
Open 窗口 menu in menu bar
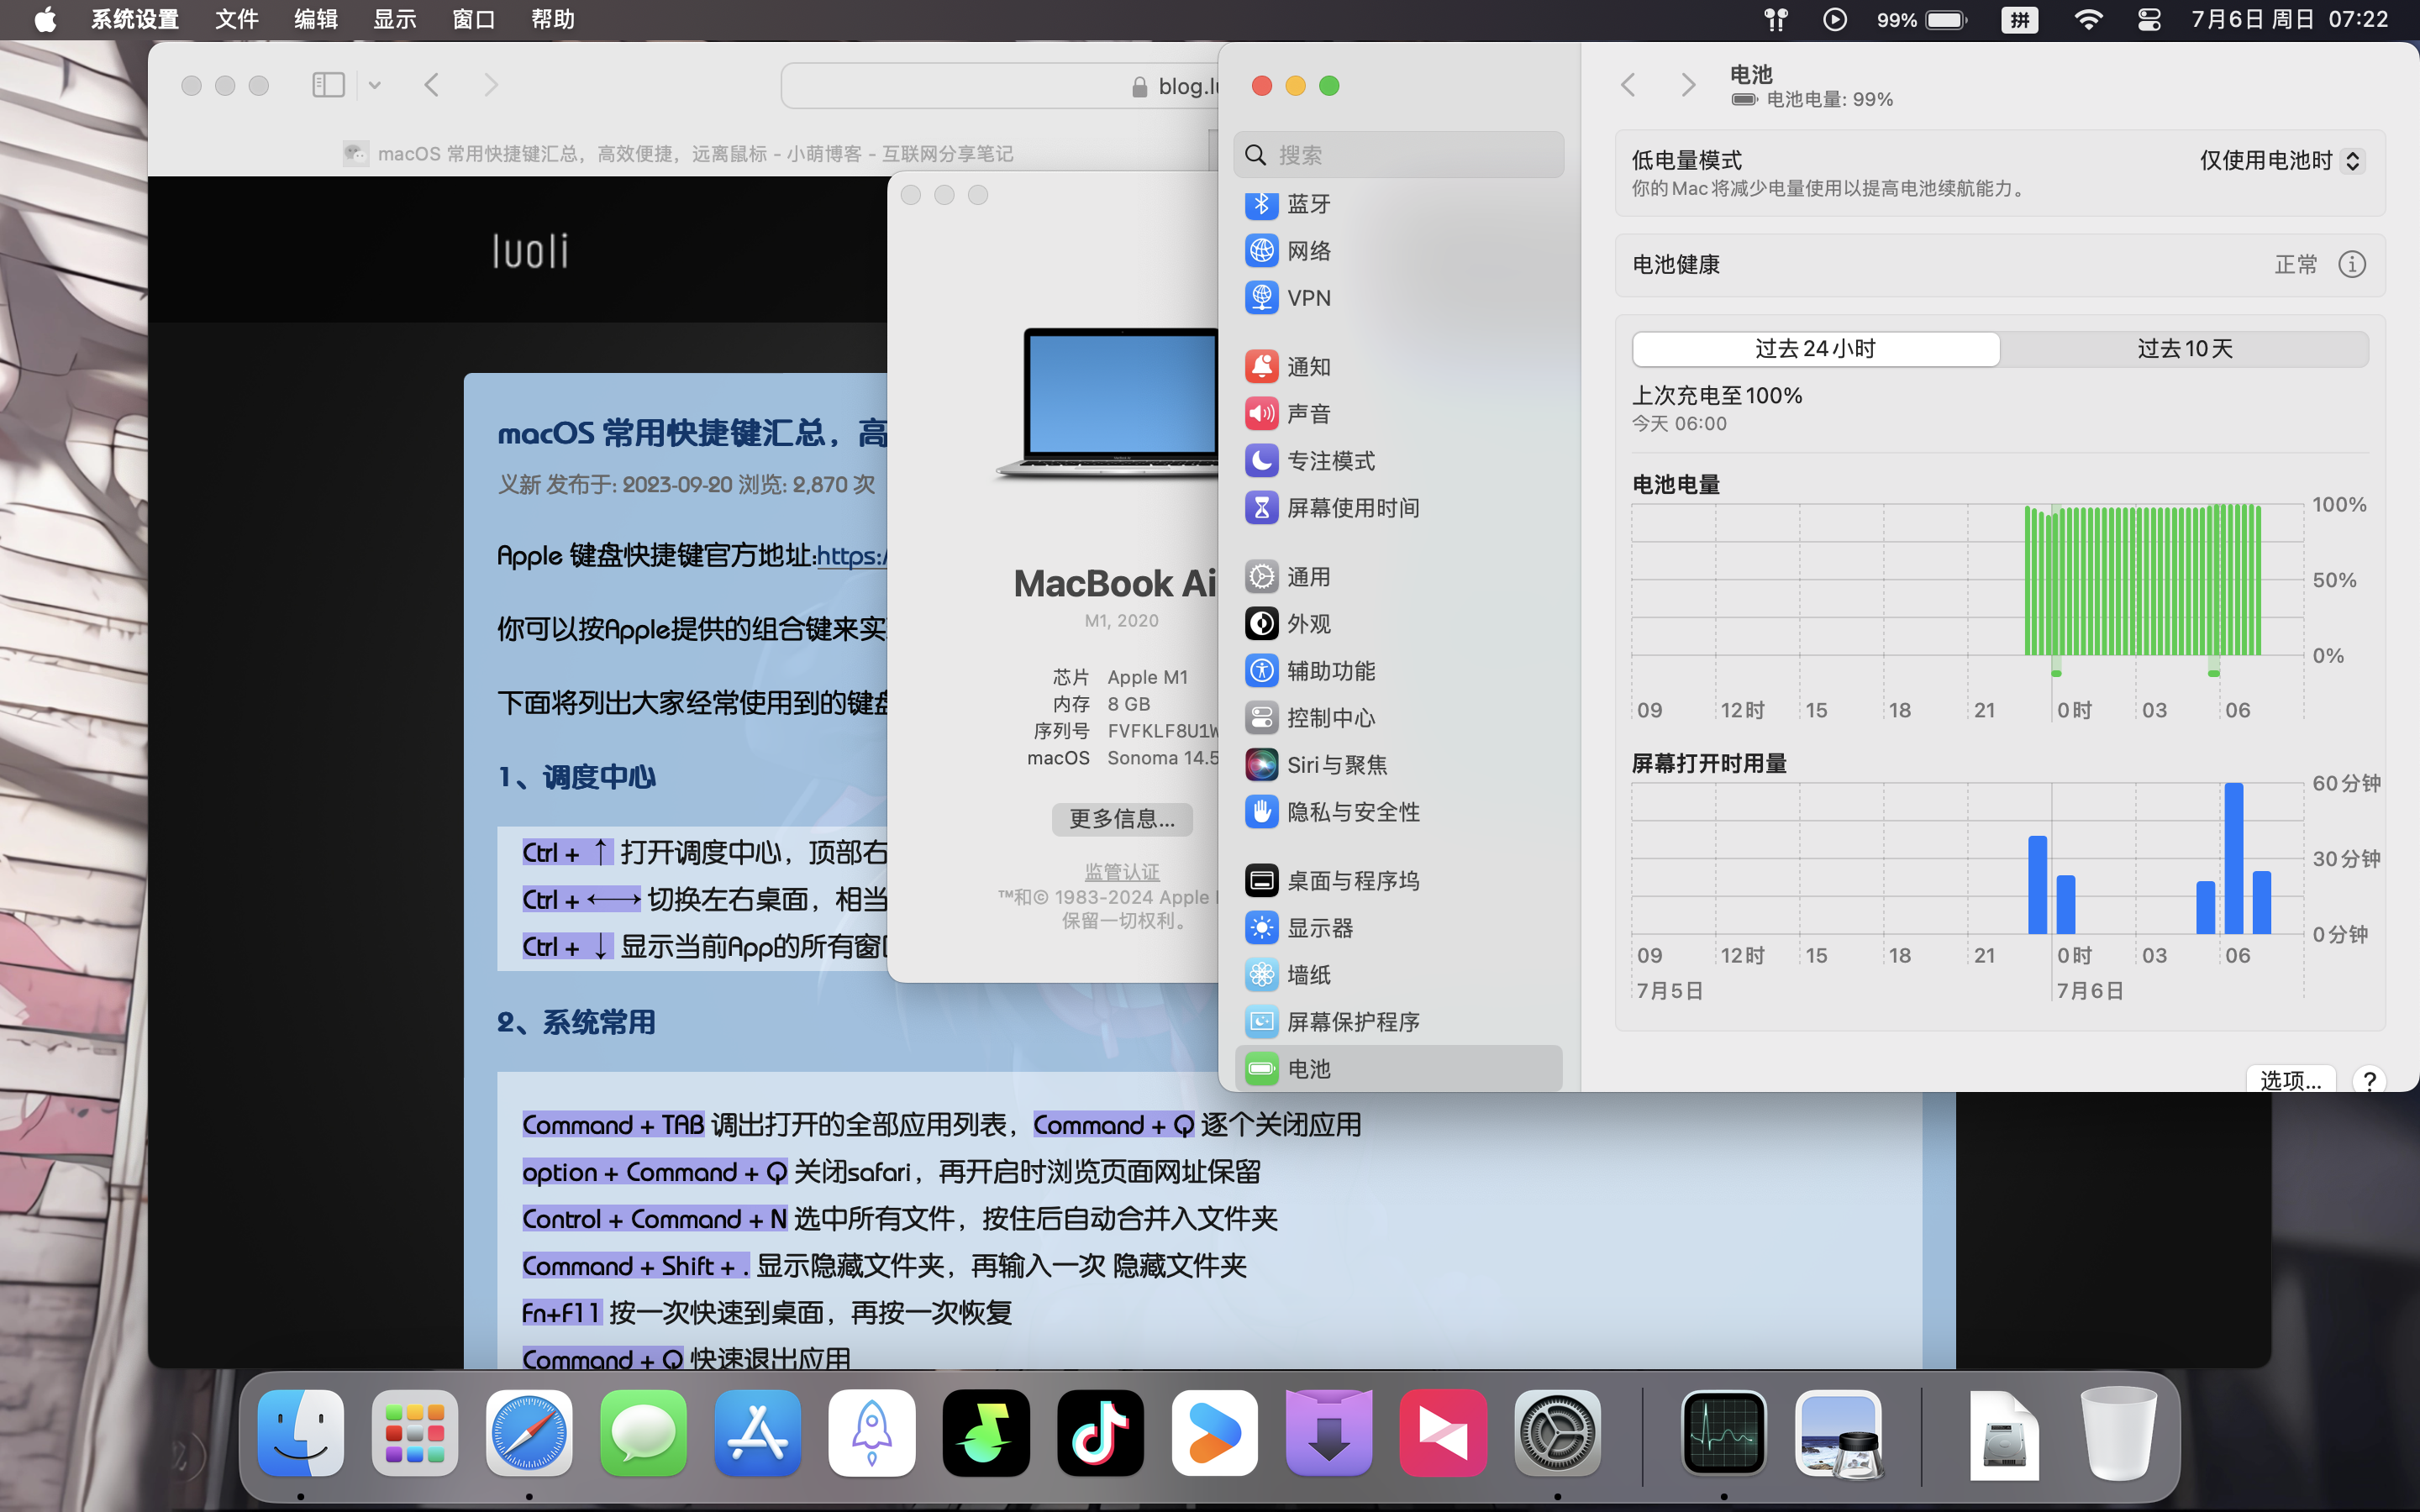click(x=474, y=20)
